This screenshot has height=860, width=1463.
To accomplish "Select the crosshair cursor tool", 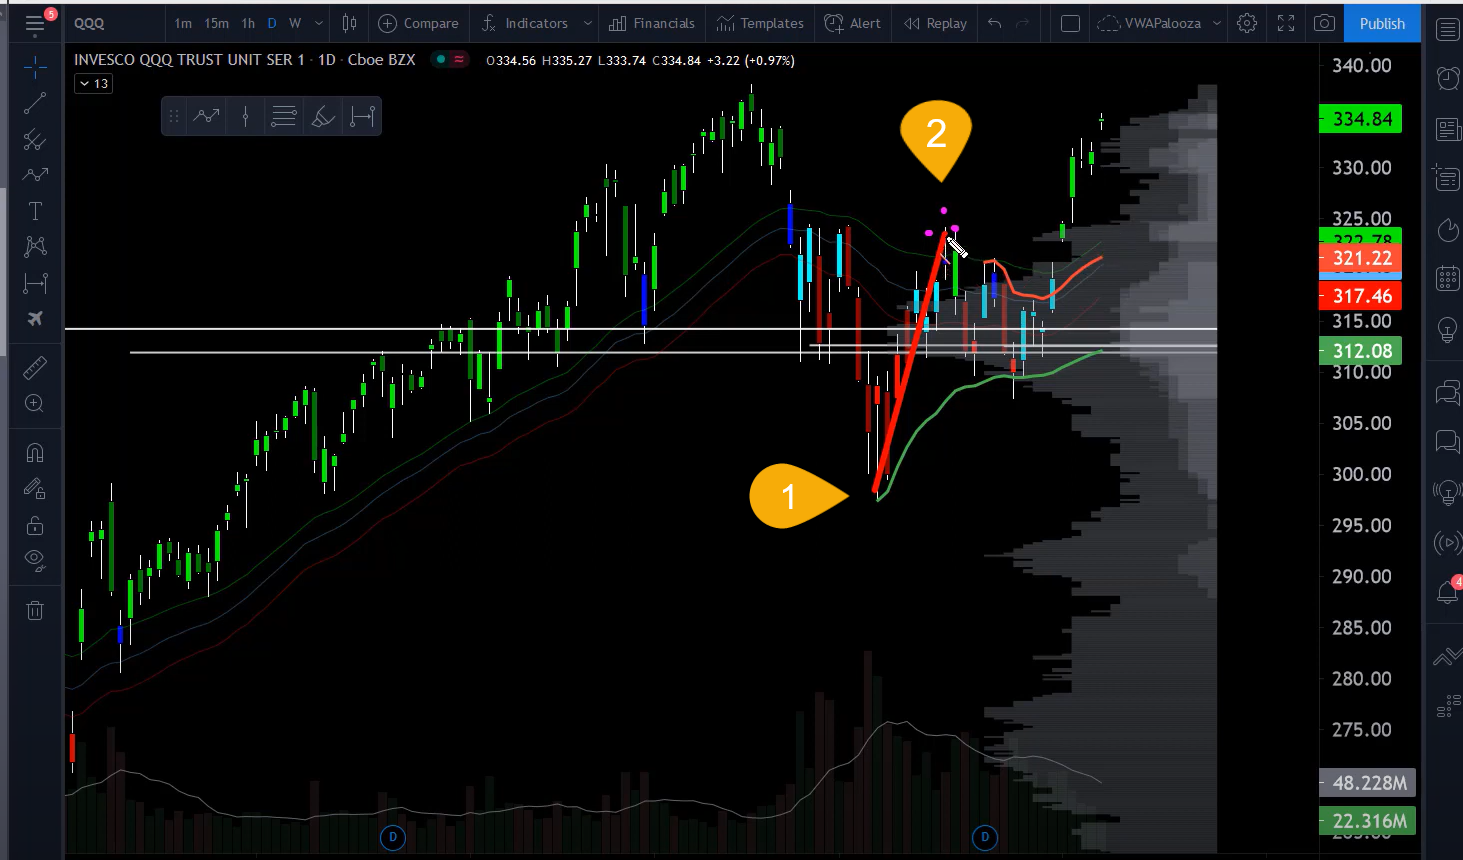I will [35, 67].
